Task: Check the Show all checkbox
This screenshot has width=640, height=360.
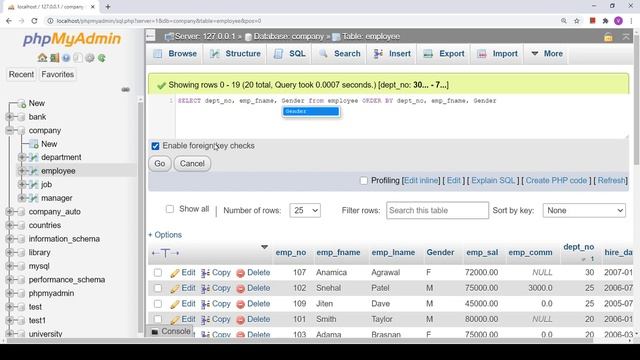Action: [170, 209]
